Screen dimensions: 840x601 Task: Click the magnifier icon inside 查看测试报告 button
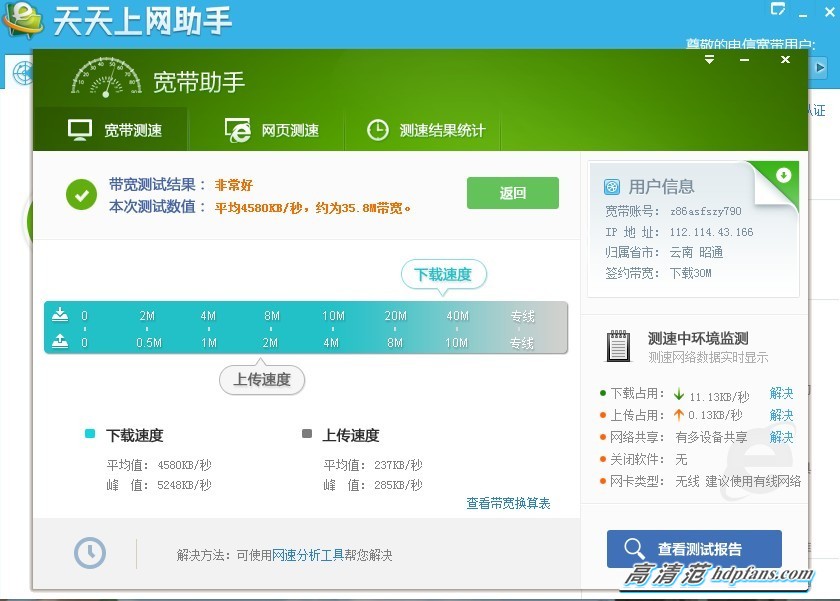tap(635, 549)
